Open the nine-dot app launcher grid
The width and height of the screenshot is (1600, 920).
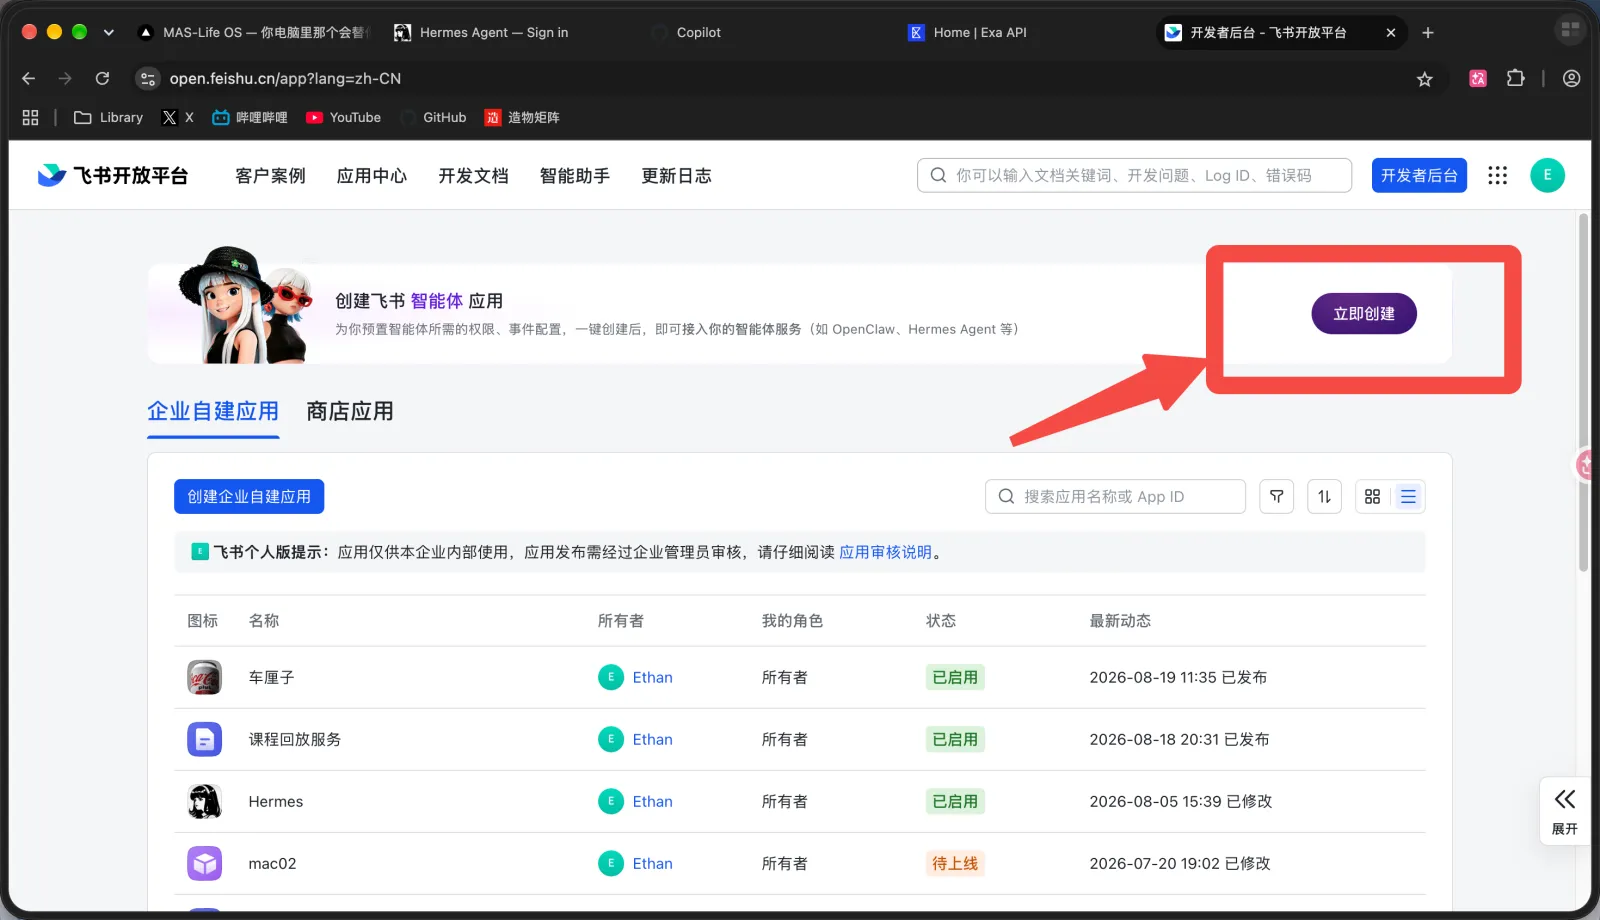[x=1497, y=175]
